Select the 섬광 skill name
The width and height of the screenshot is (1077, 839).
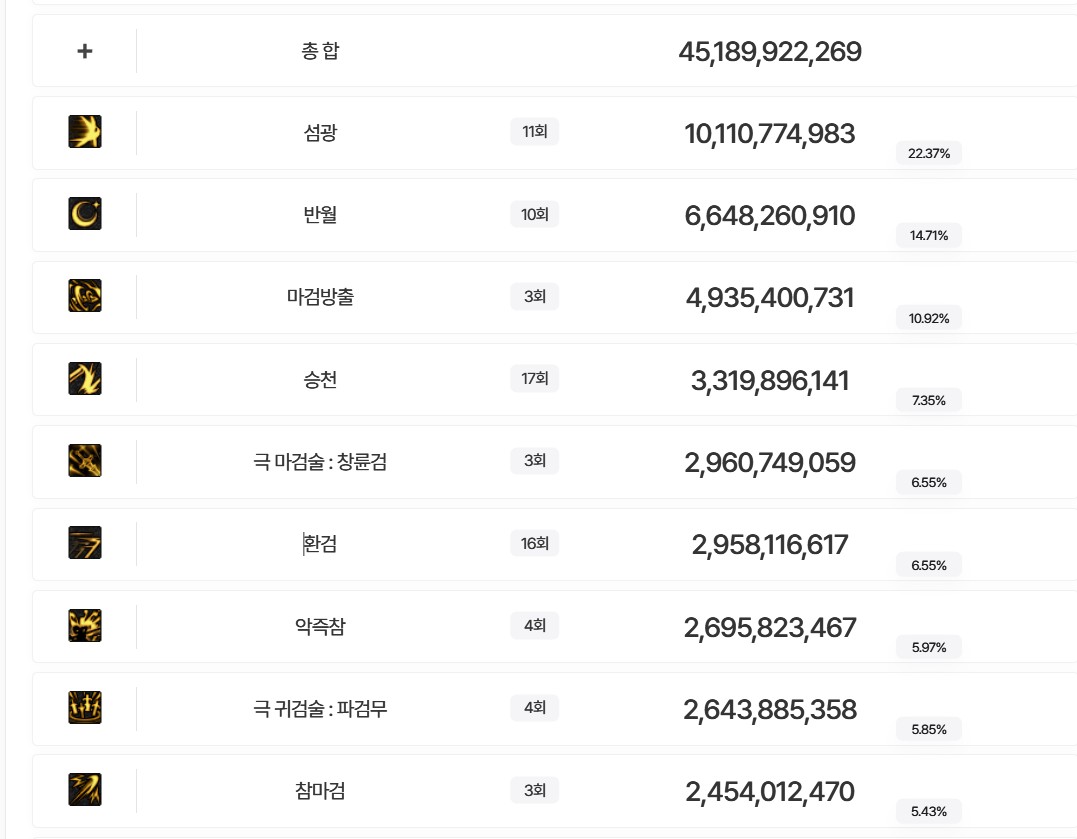[x=320, y=132]
